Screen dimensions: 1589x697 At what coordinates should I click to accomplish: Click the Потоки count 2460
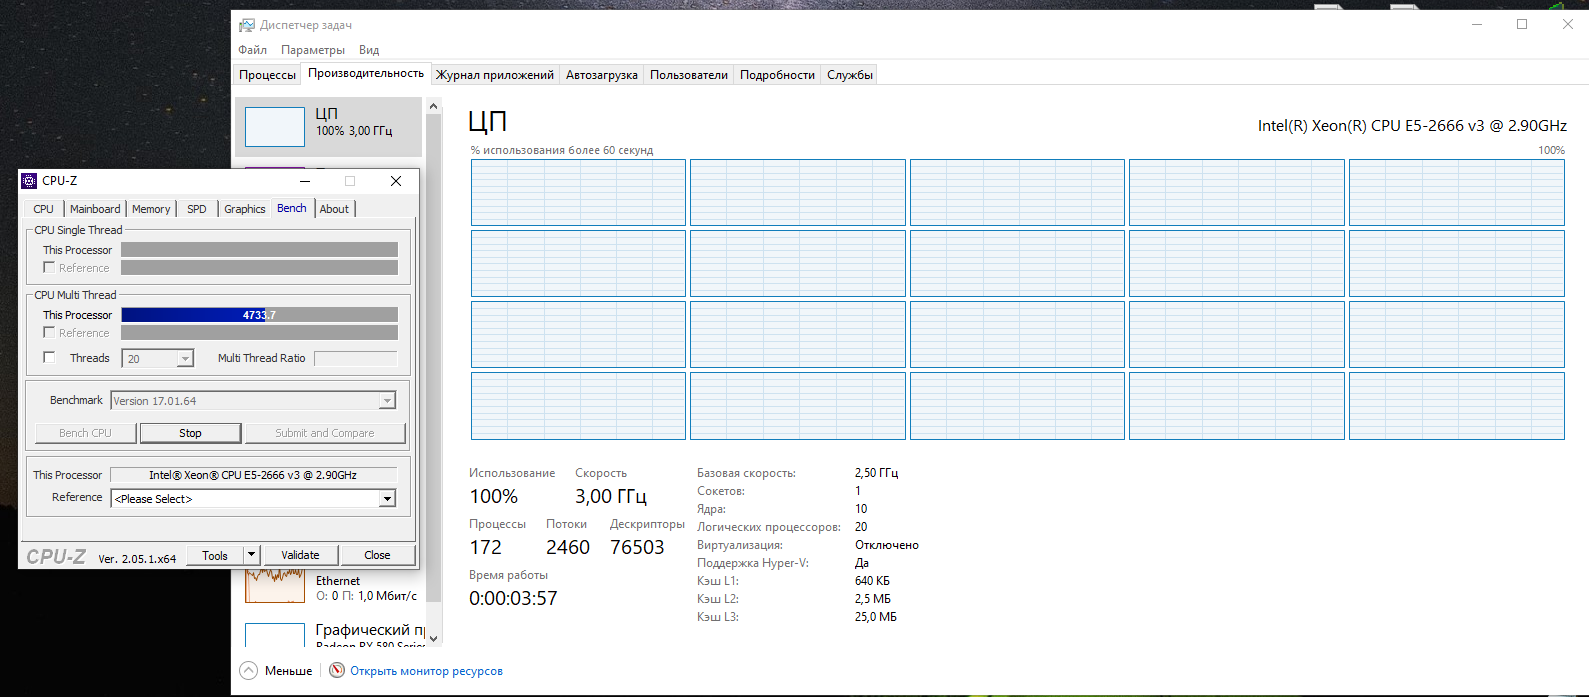coord(568,548)
